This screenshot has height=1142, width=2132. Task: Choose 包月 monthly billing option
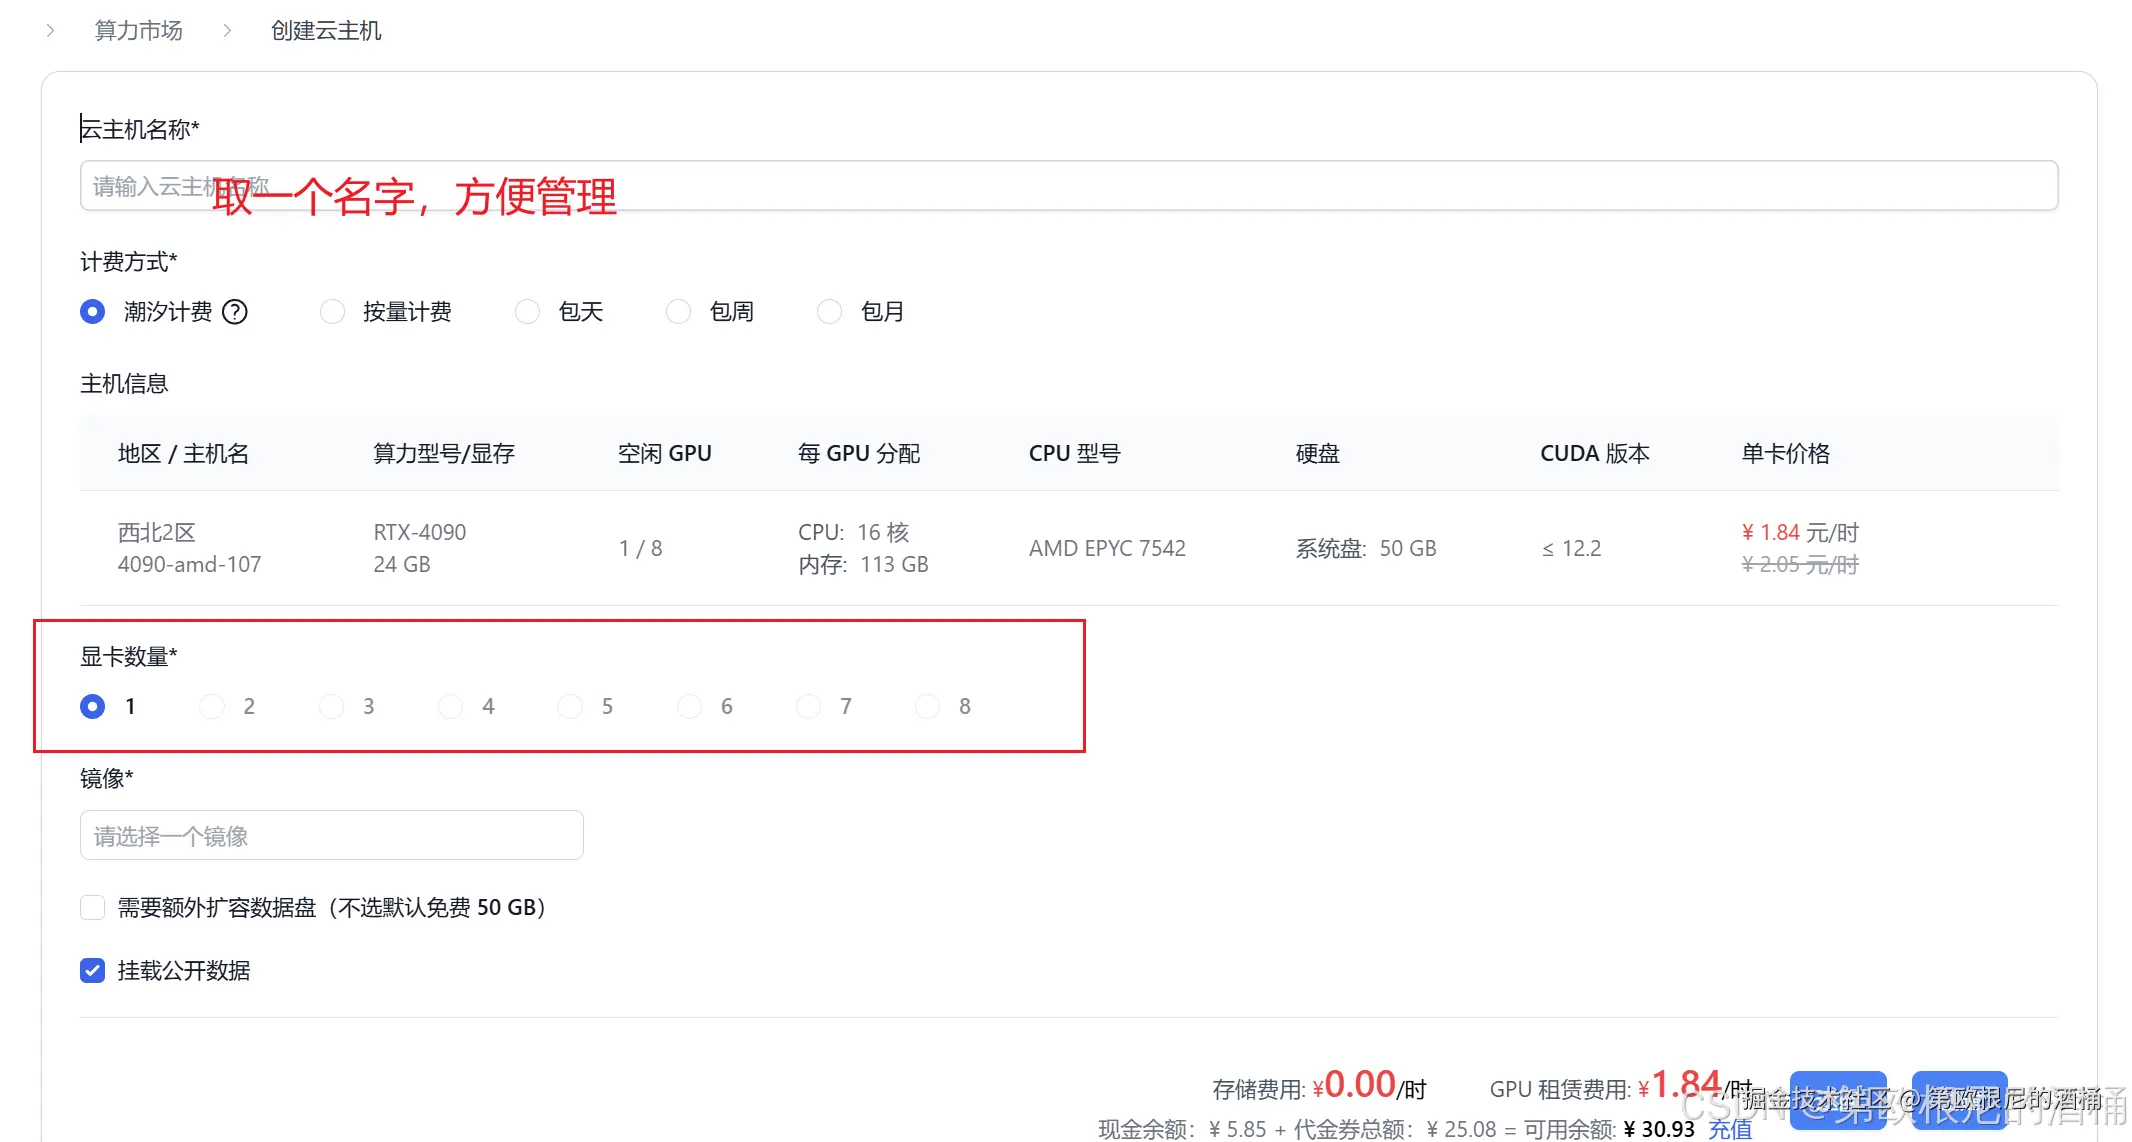click(829, 312)
